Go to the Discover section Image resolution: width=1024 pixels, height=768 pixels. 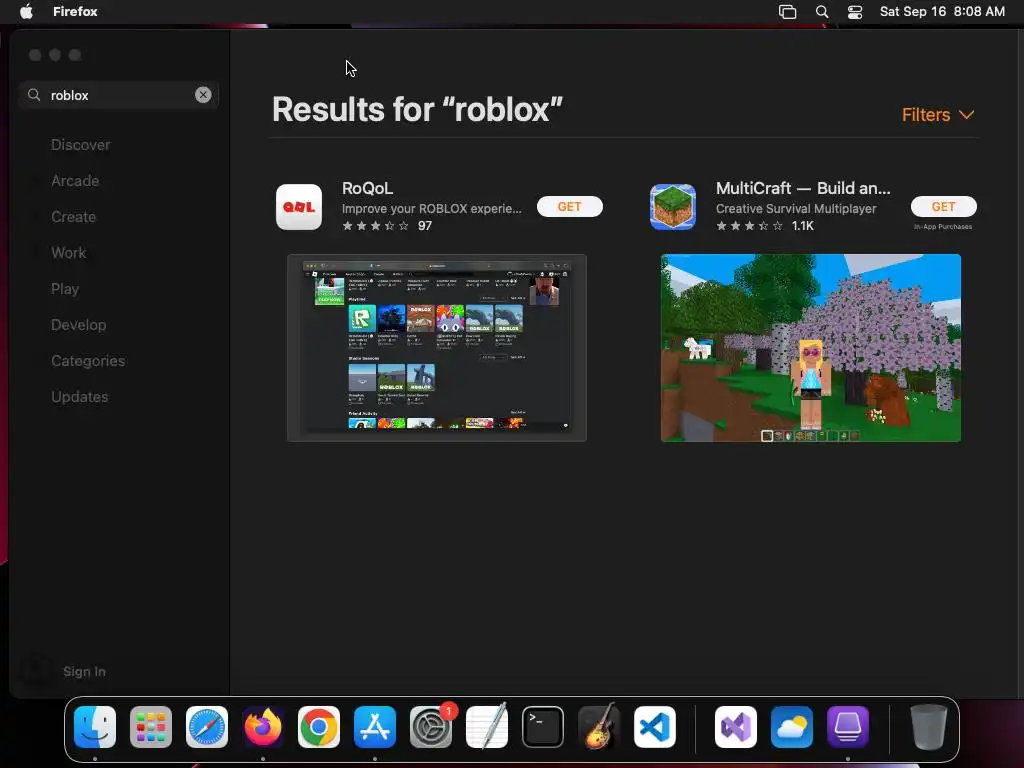(x=81, y=145)
